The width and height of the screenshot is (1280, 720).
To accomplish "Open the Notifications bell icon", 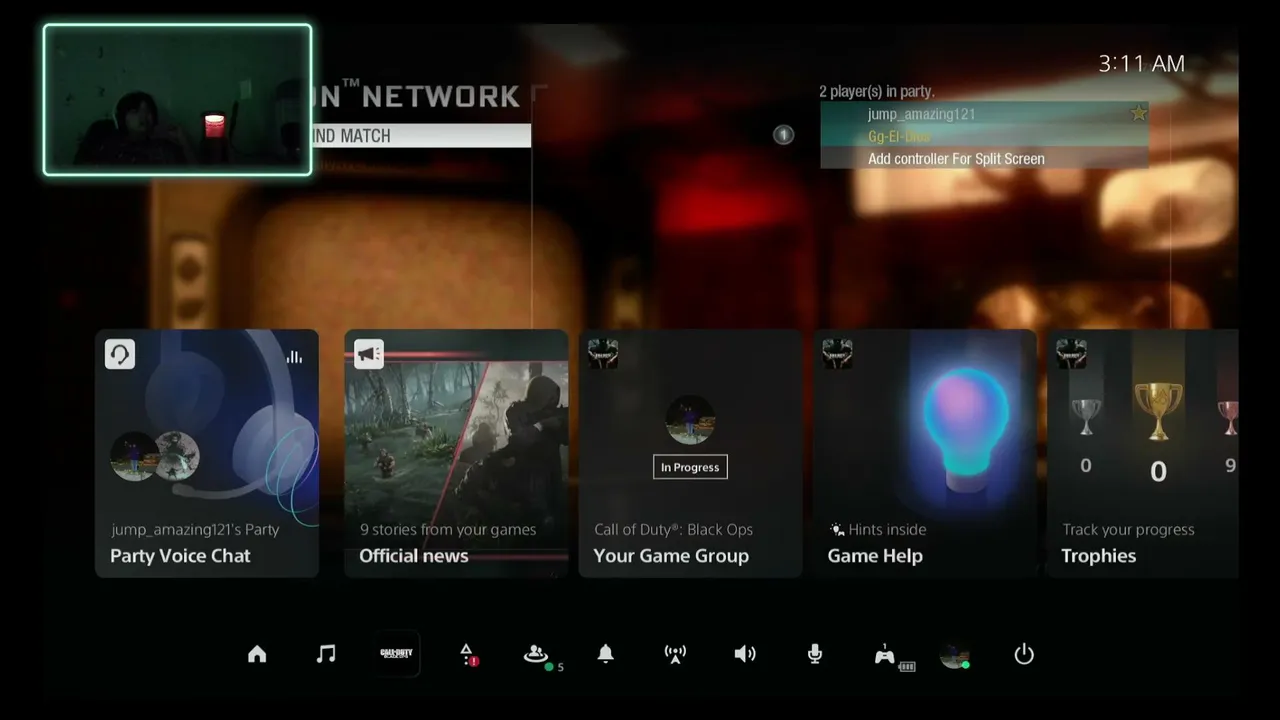I will pyautogui.click(x=605, y=654).
